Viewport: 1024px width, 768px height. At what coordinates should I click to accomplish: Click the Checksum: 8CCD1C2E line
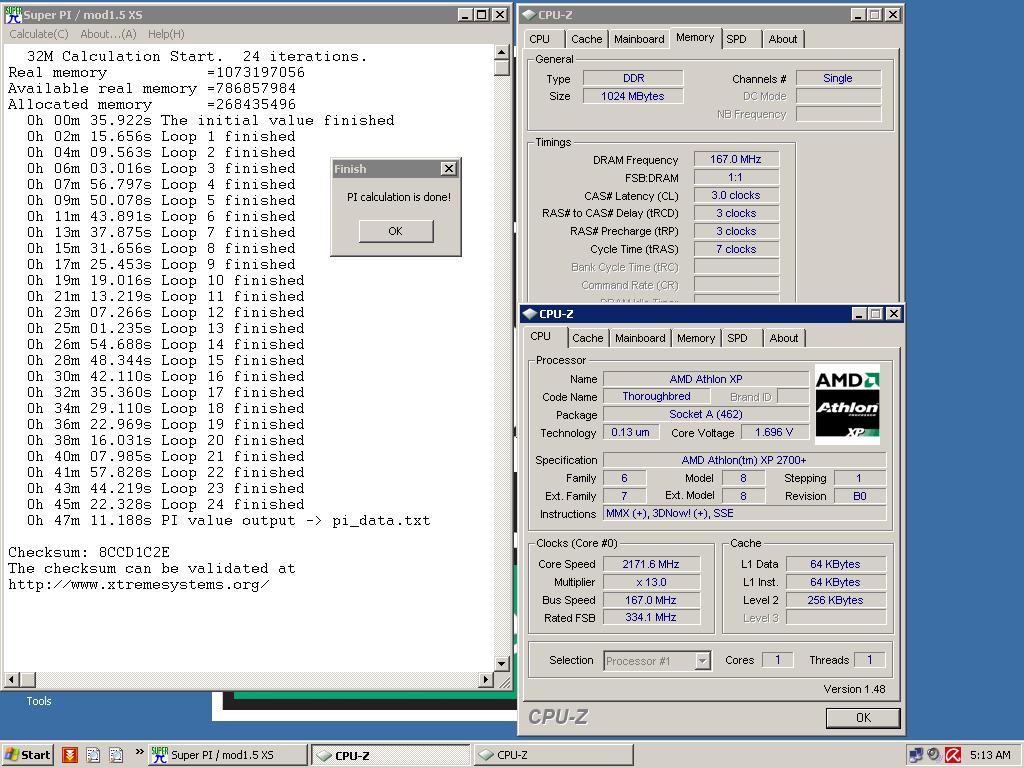point(89,552)
